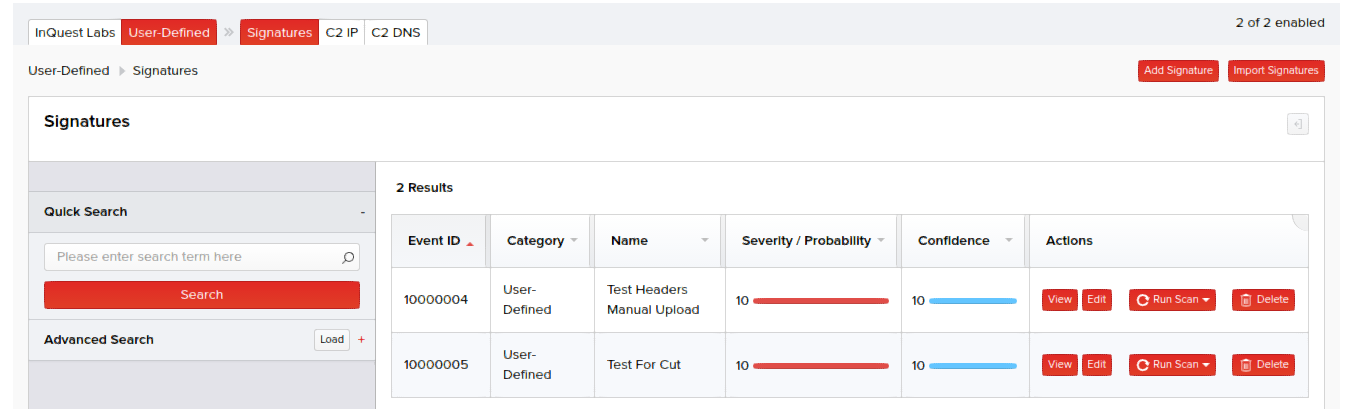
Task: Open Run Scan dropdown for event 10000004
Action: 1172,300
